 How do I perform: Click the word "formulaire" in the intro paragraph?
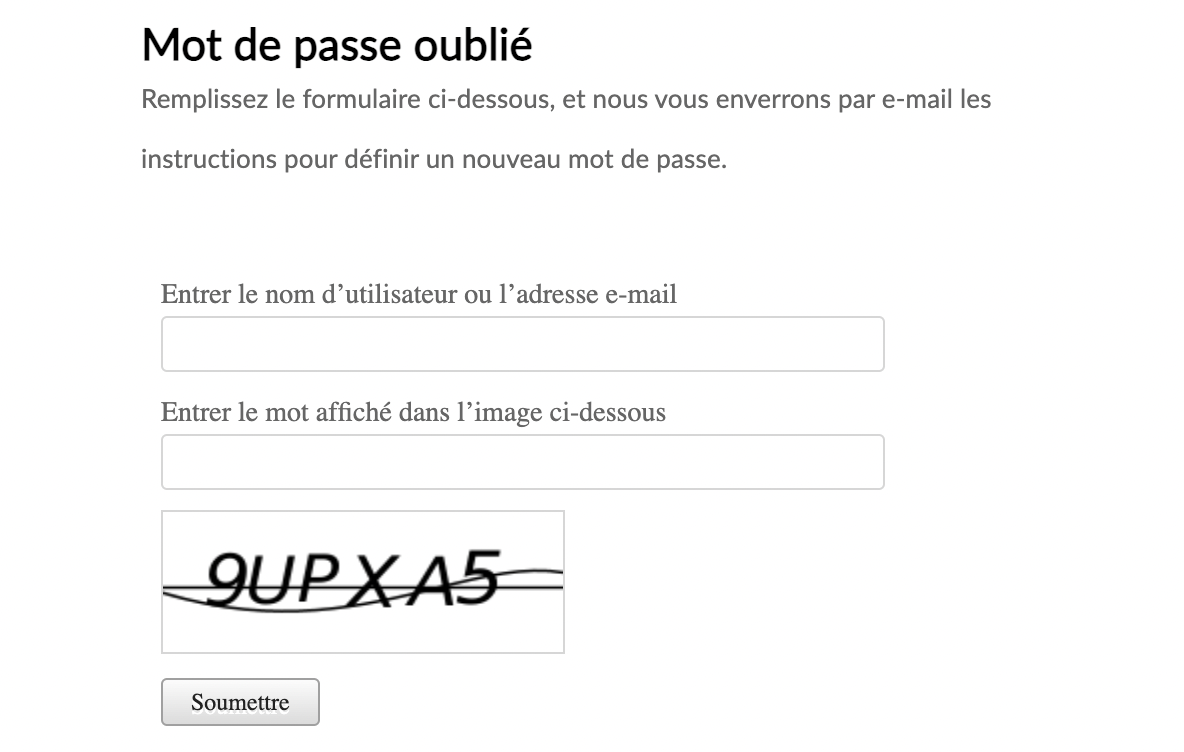[362, 100]
